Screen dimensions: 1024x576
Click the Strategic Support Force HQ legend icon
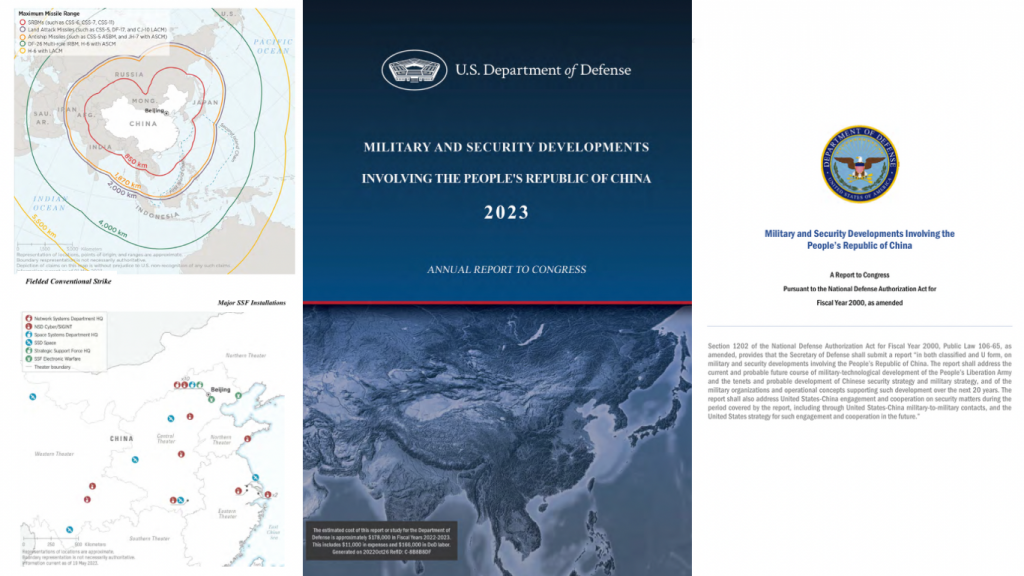pos(29,351)
